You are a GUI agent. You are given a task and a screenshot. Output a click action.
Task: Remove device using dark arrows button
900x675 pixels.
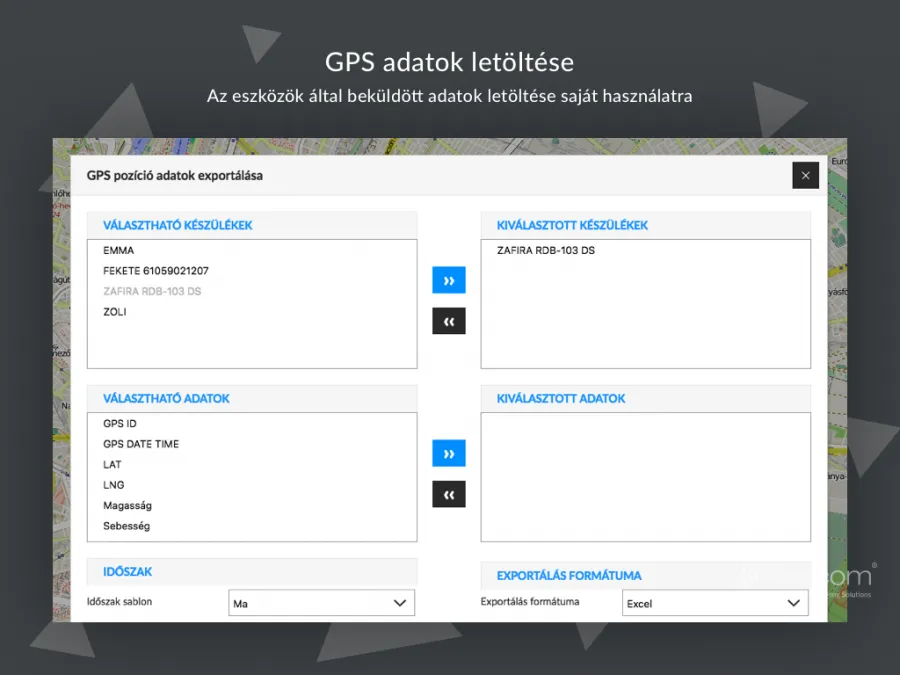[449, 321]
